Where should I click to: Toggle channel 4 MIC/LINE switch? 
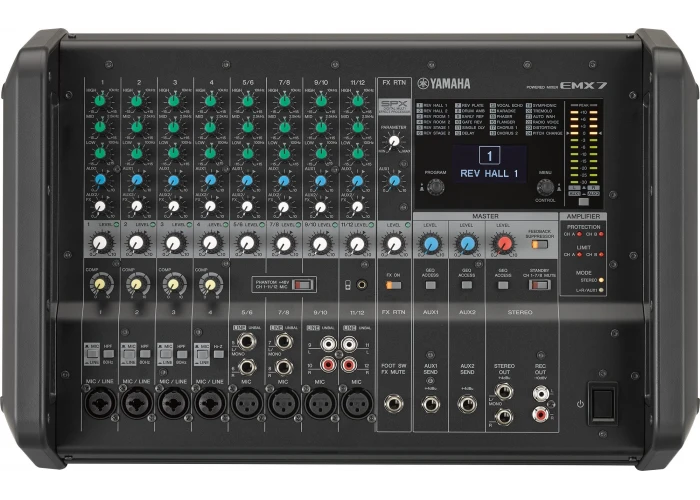pyautogui.click(x=202, y=354)
